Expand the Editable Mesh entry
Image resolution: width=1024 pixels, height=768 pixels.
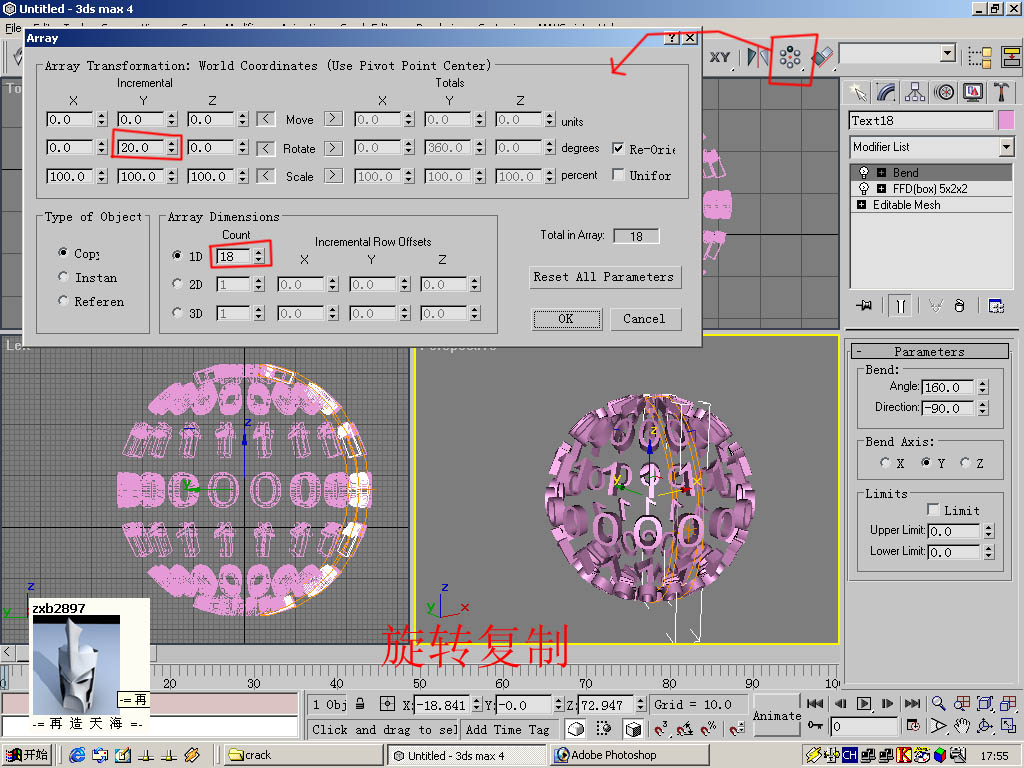861,204
